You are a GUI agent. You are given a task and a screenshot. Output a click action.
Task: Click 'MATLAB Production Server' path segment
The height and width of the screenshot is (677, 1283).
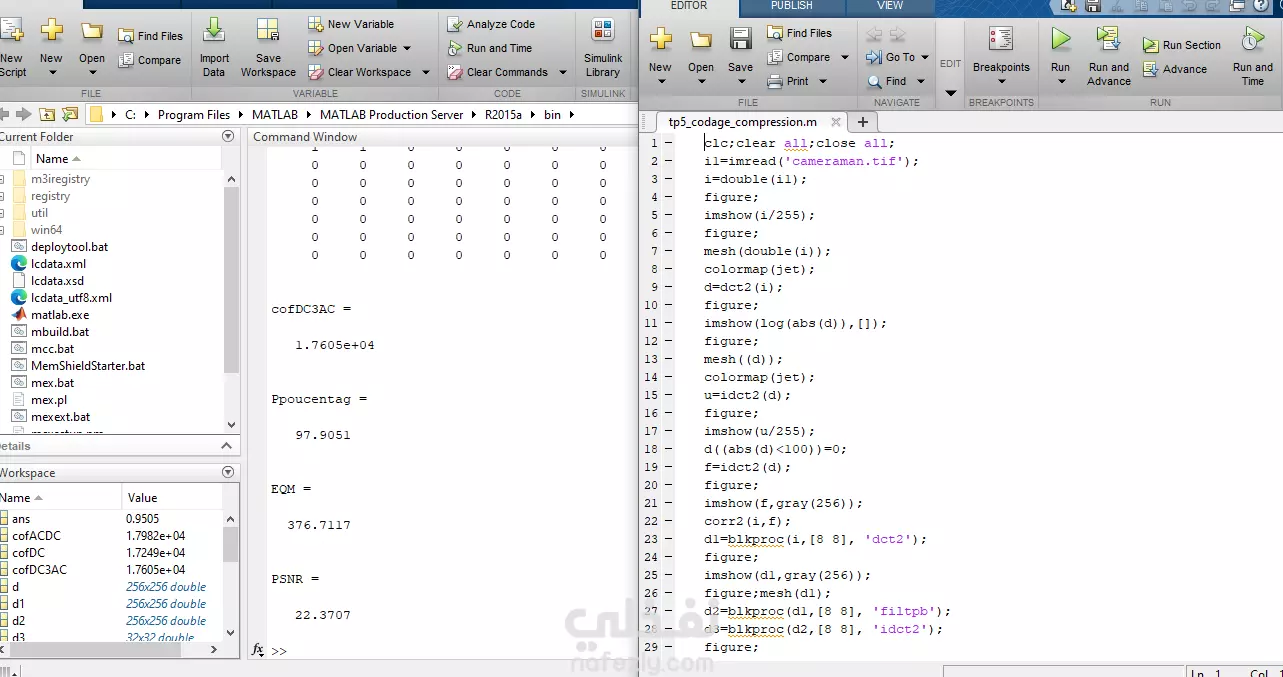coord(392,114)
